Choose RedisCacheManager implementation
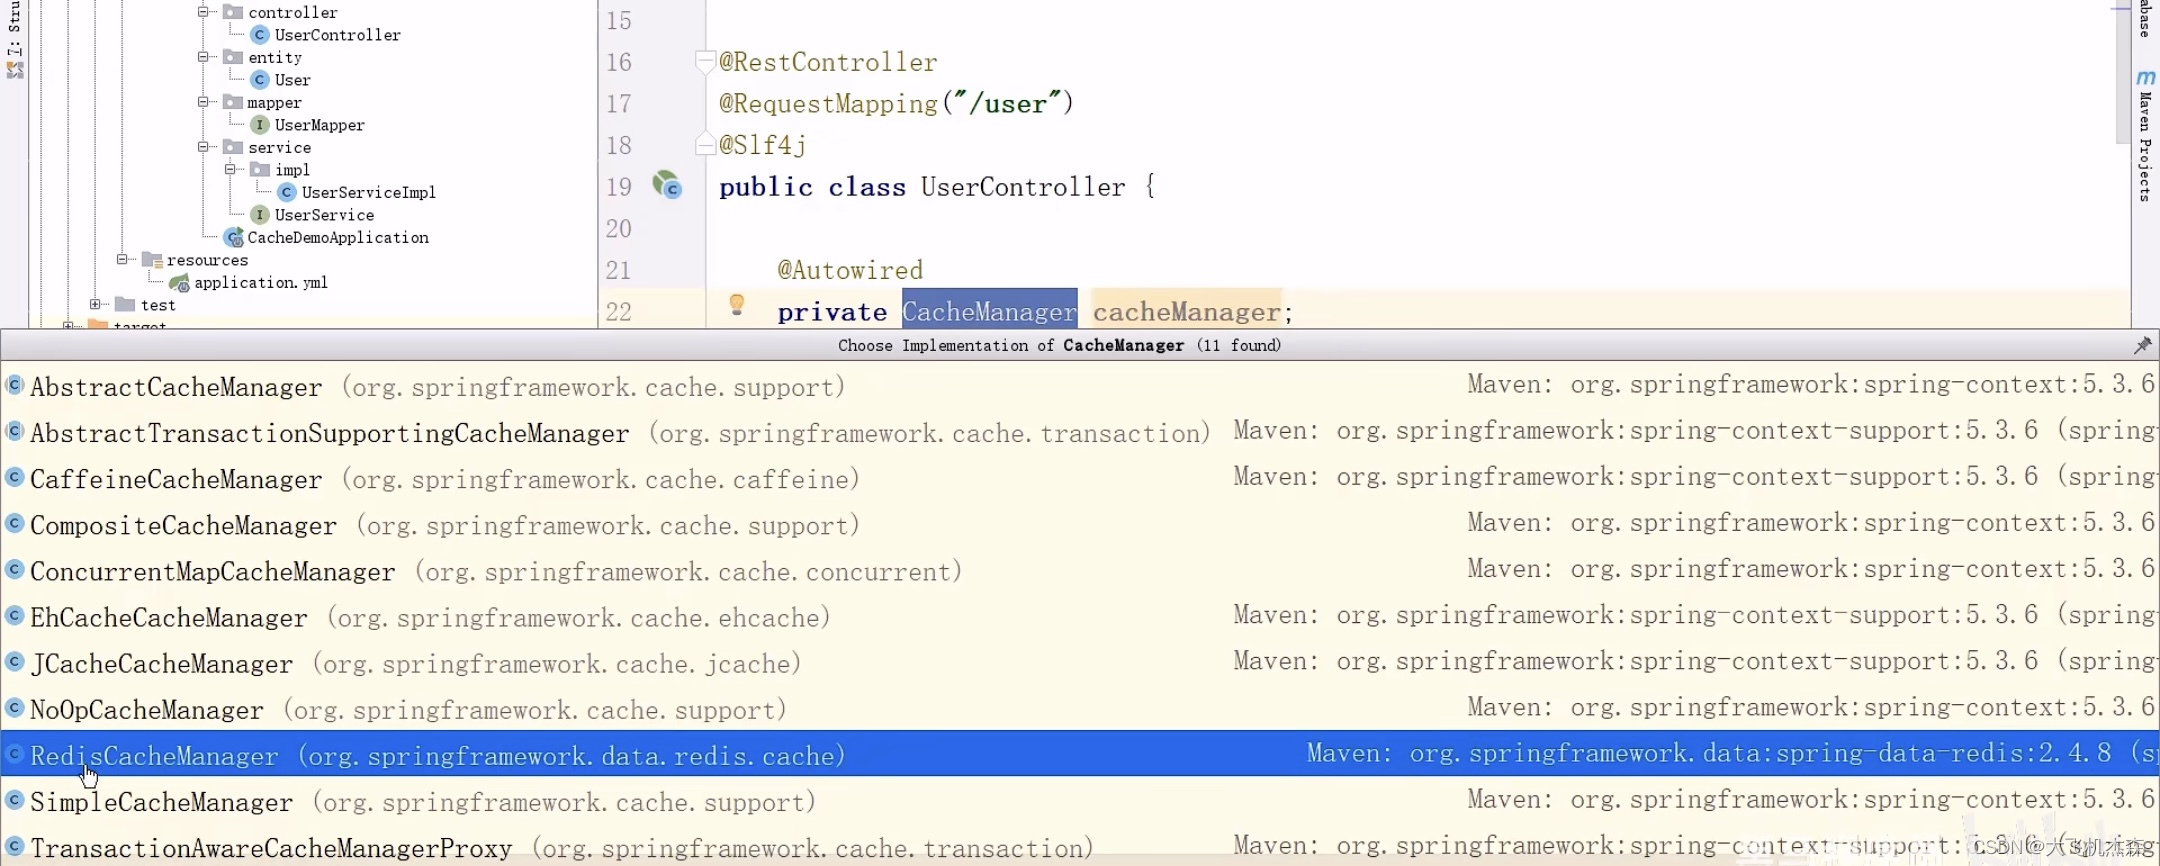2160x866 pixels. [1080, 754]
